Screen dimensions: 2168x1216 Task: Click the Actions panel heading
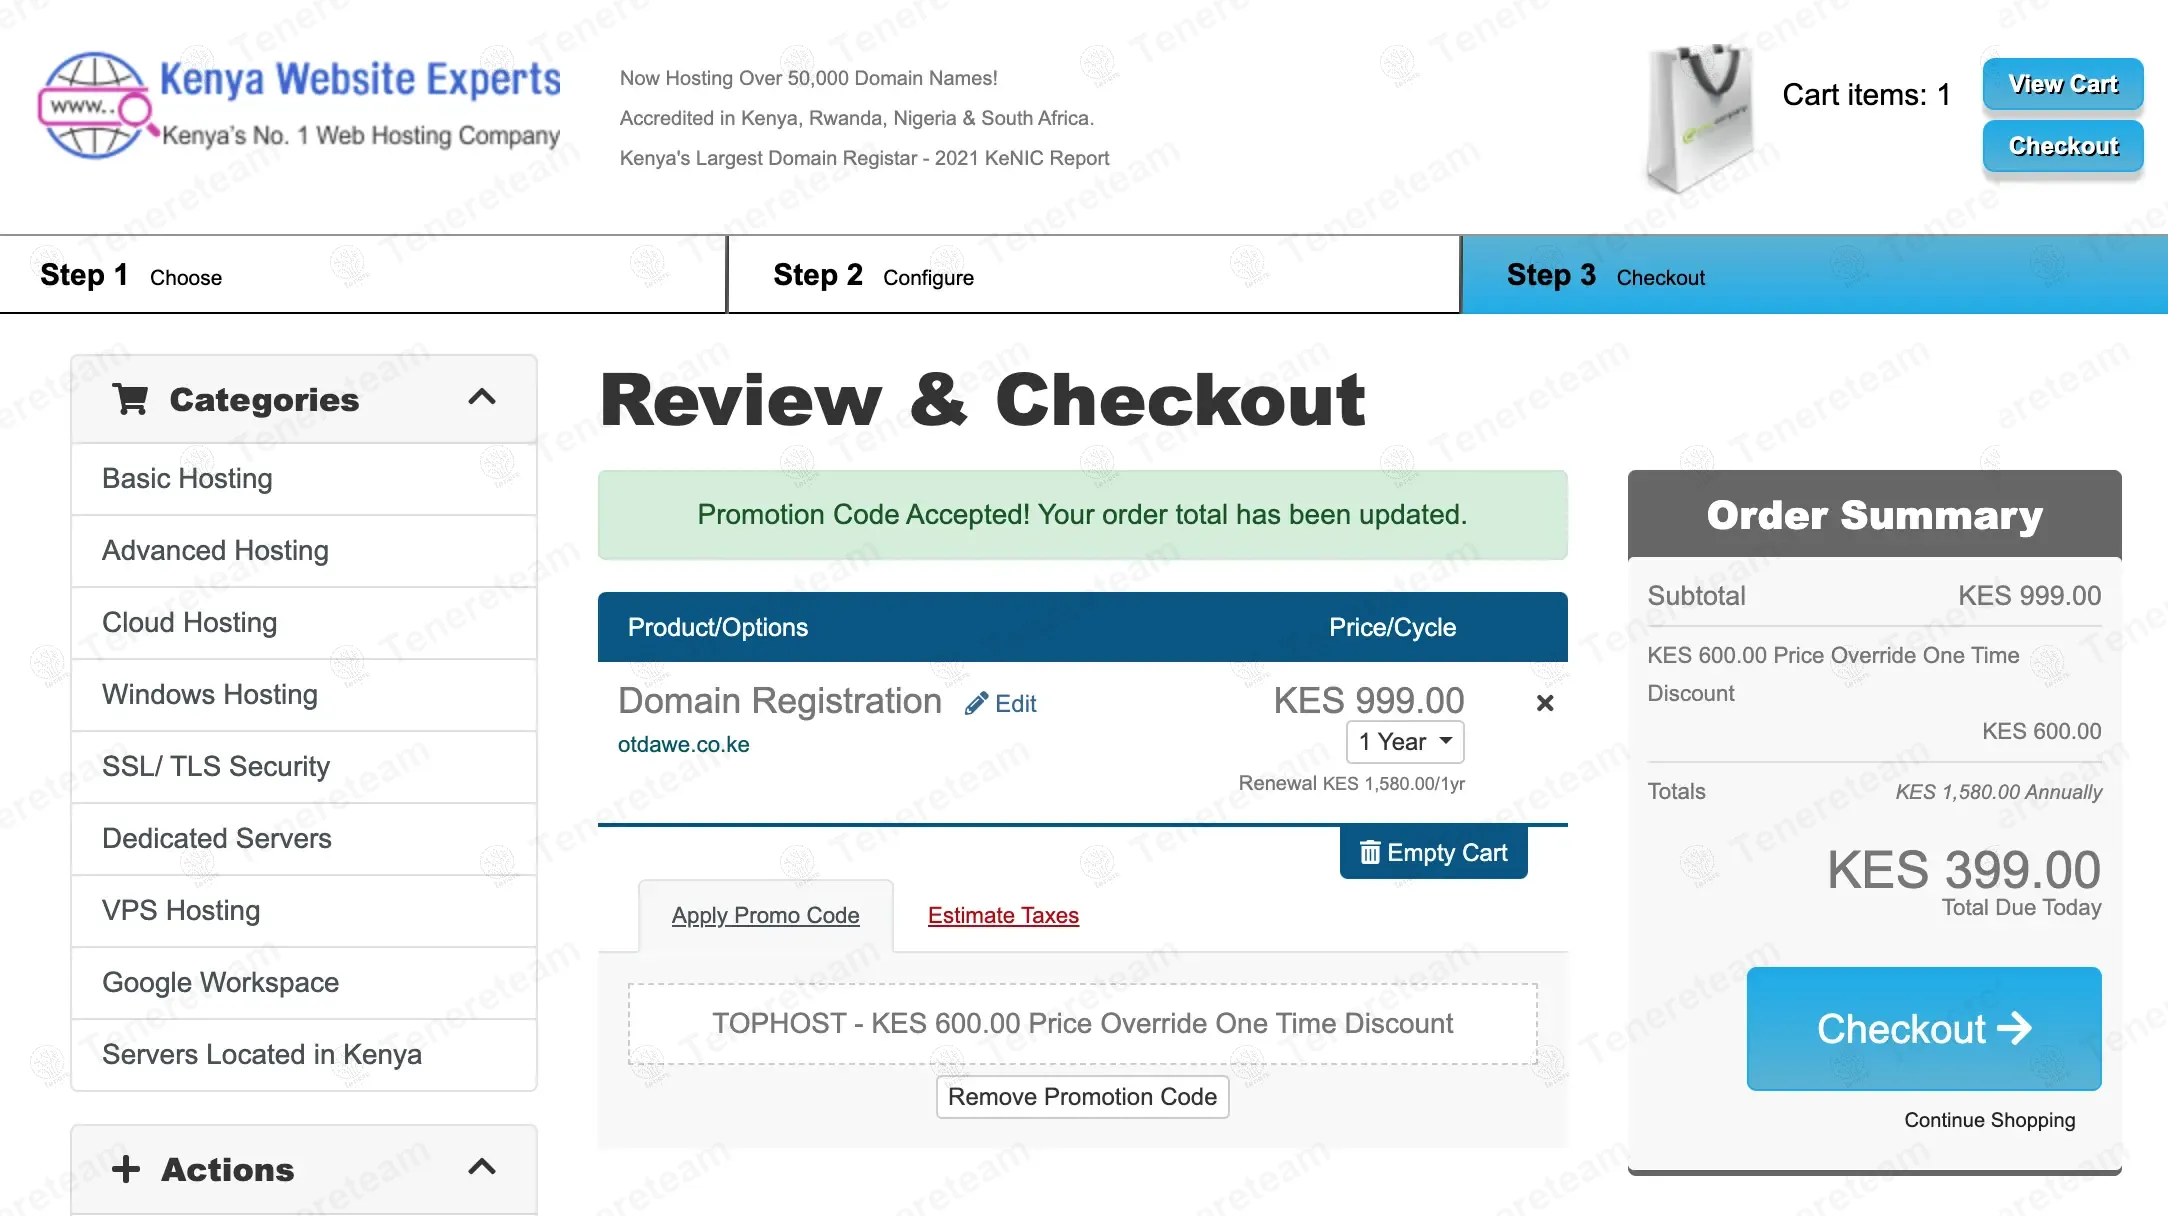click(228, 1169)
